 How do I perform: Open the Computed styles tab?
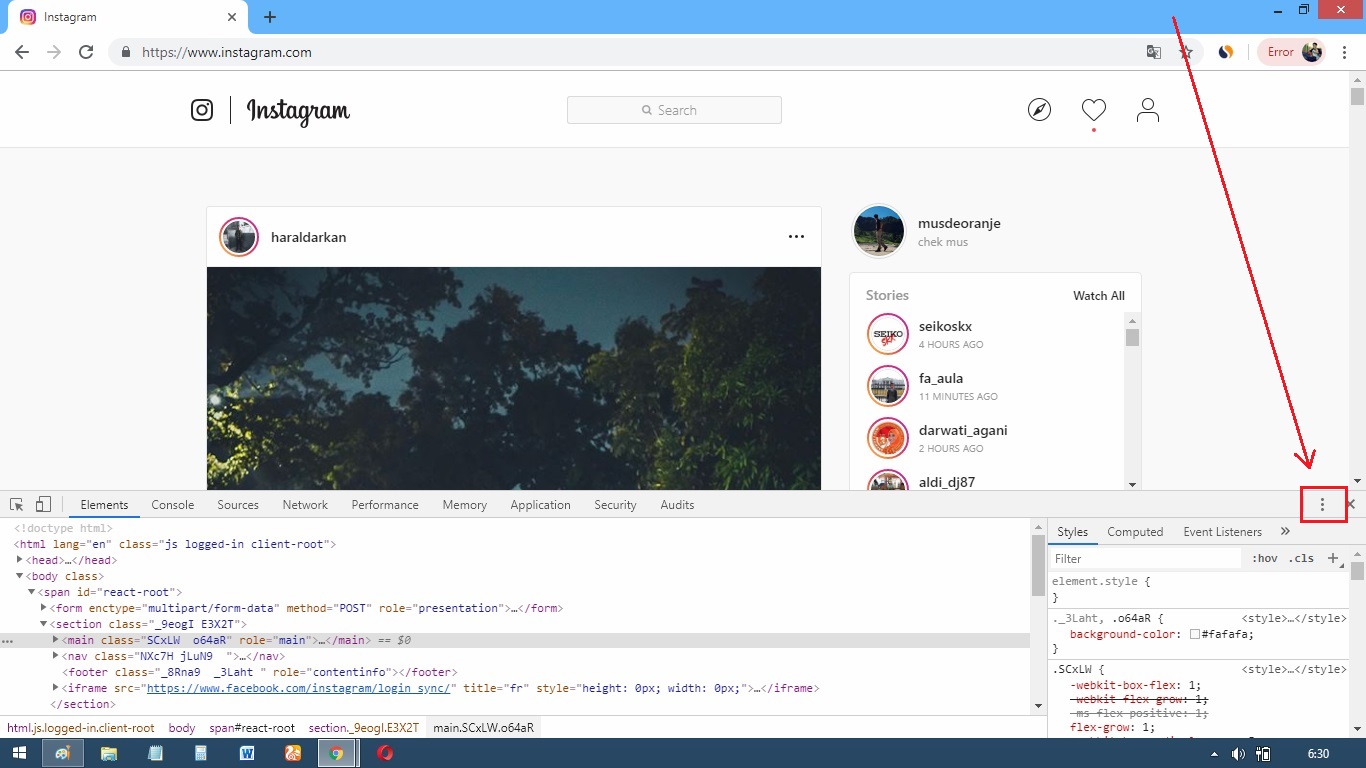(1135, 532)
